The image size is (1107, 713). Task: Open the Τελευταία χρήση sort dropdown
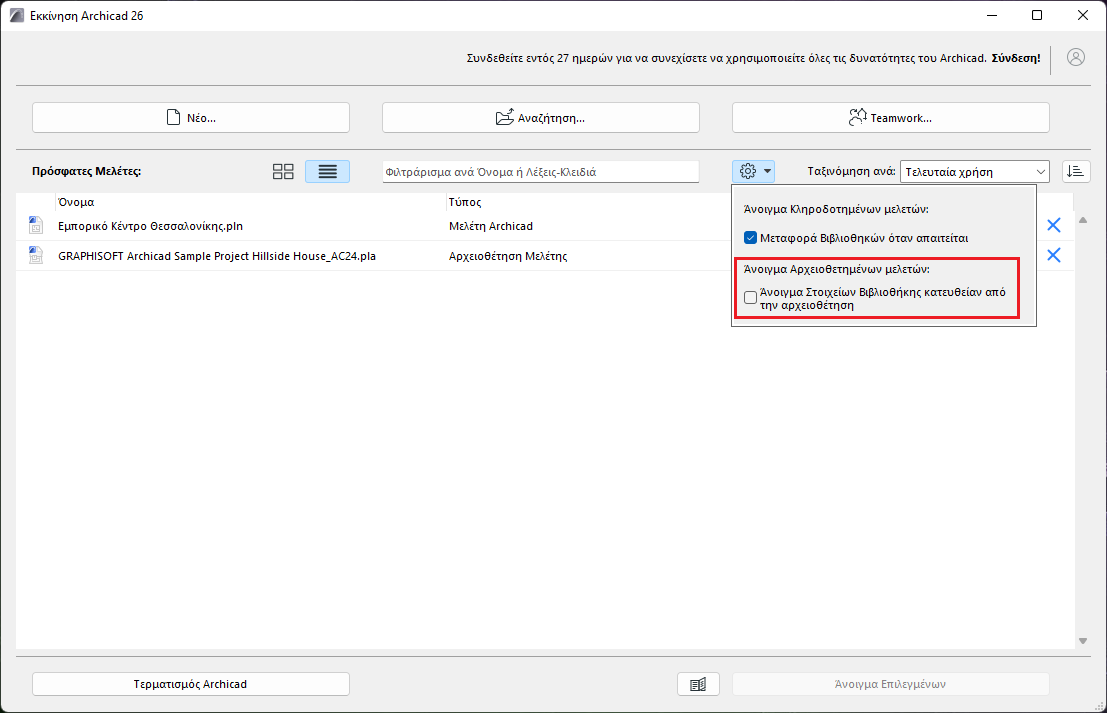click(974, 171)
